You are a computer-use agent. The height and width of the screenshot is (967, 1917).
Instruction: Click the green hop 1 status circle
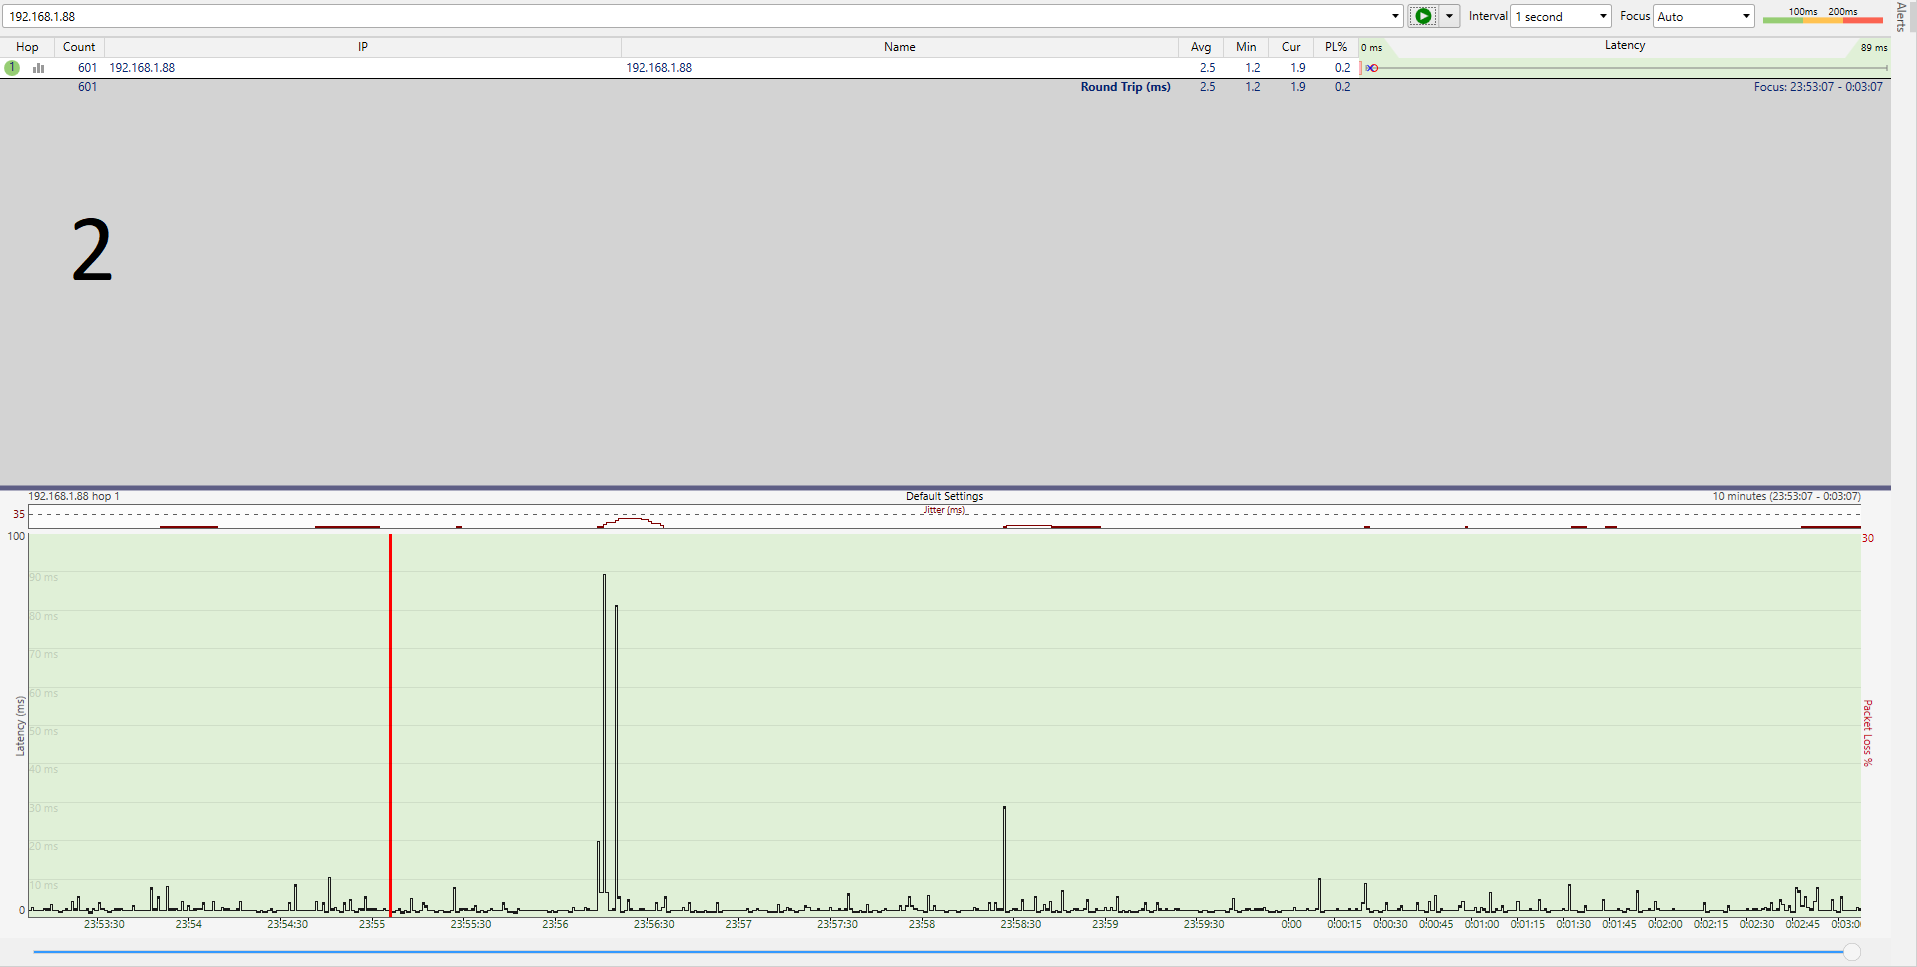click(12, 68)
